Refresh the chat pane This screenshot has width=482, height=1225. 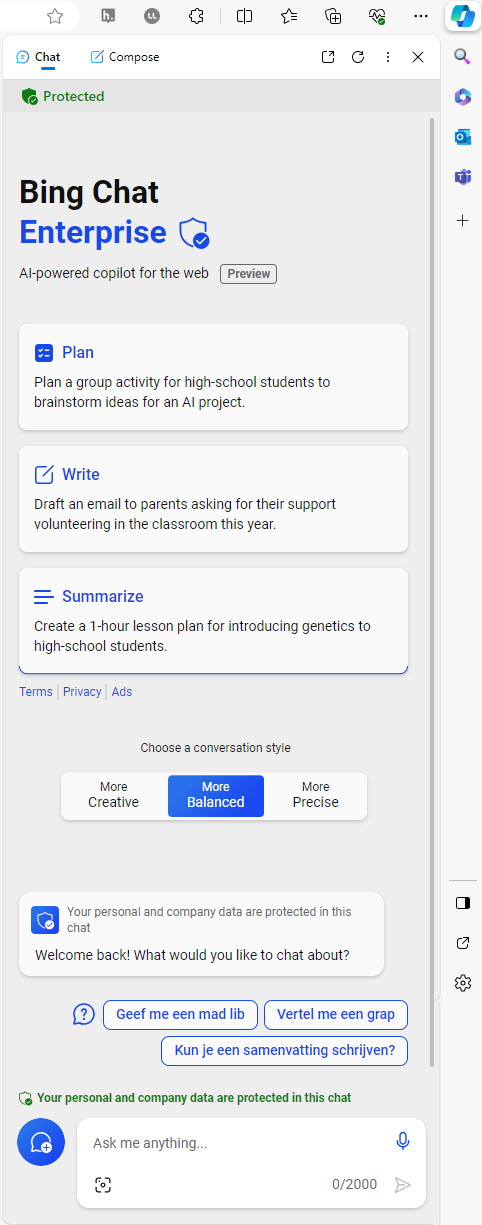[x=358, y=57]
